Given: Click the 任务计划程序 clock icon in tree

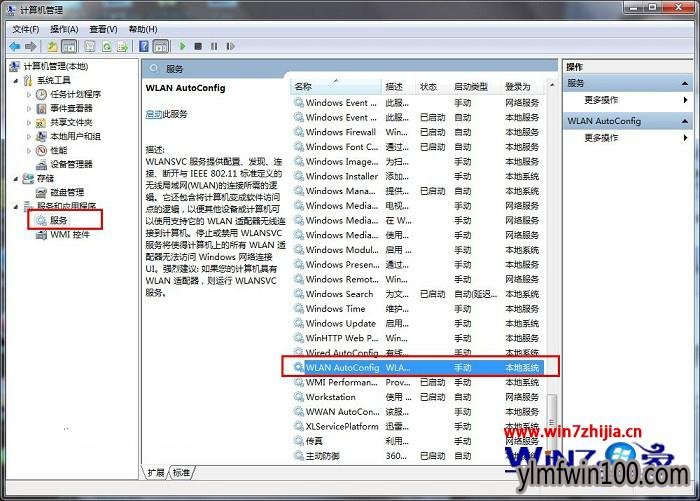Looking at the screenshot, I should [x=41, y=94].
